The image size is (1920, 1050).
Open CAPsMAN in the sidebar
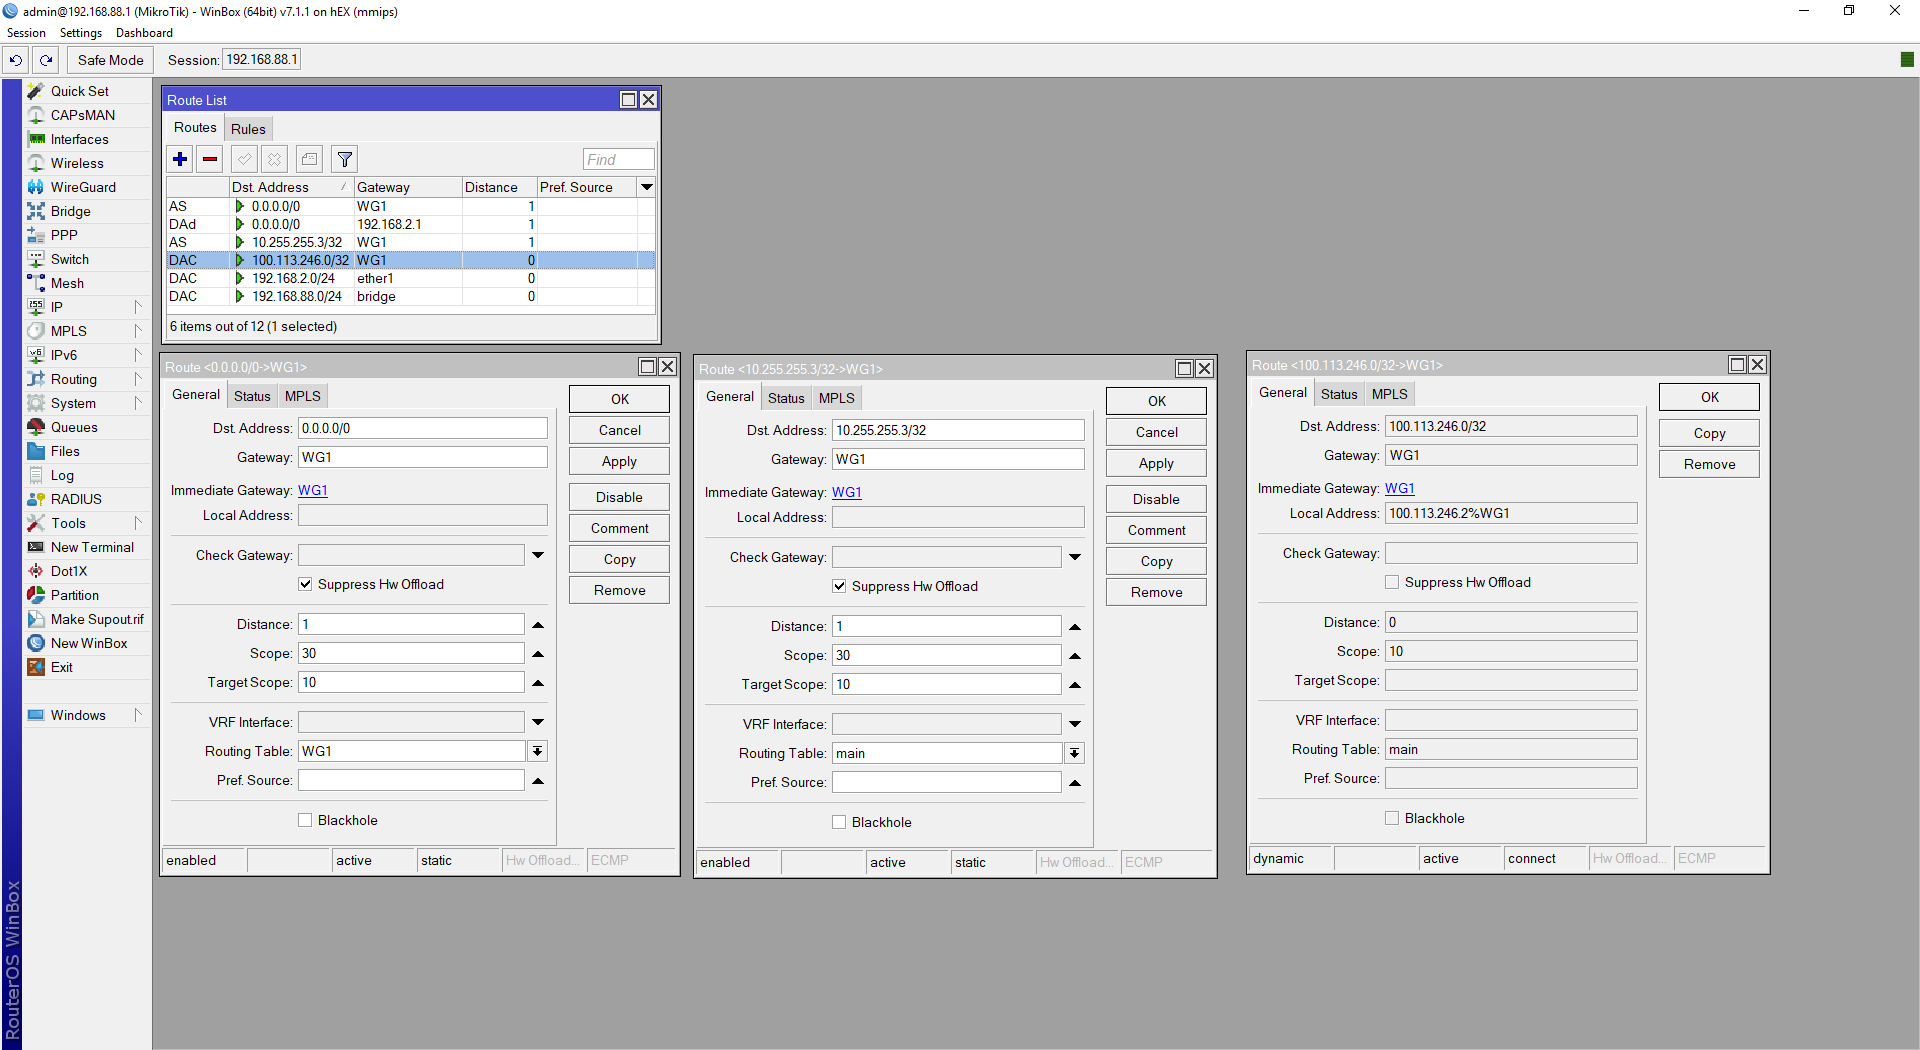(x=83, y=115)
